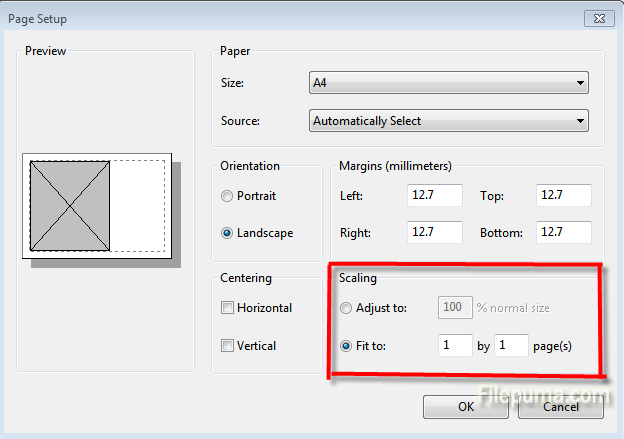The image size is (624, 439).
Task: Choose the Landscape orientation option
Action: [228, 233]
